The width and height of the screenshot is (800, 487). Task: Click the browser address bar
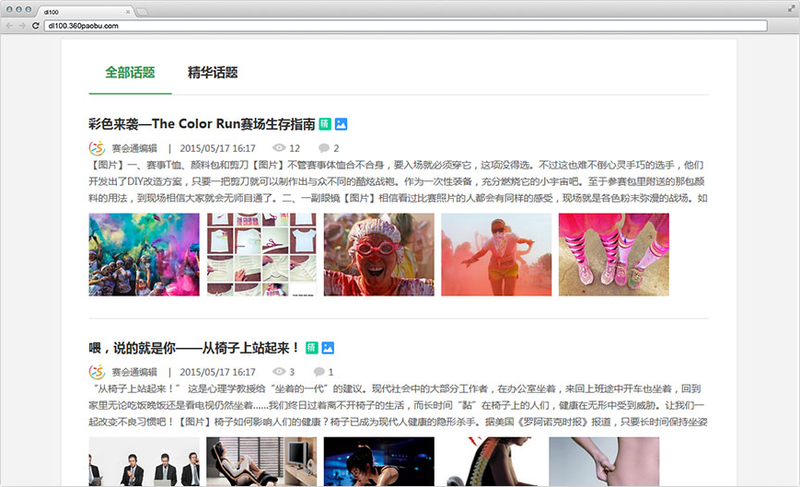[406, 25]
